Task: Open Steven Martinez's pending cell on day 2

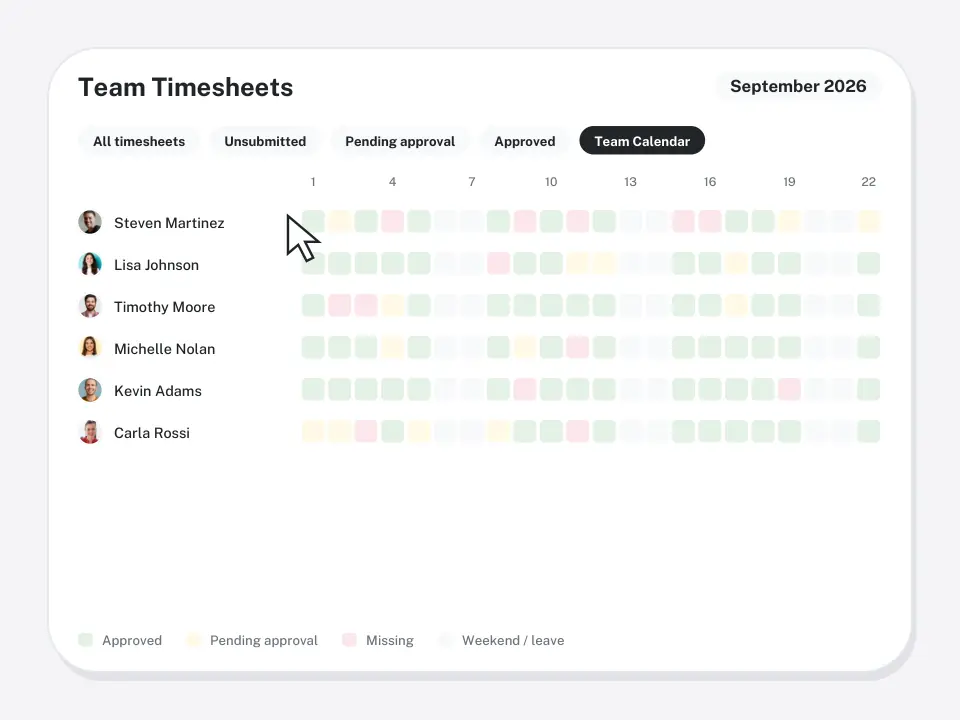Action: (x=340, y=221)
